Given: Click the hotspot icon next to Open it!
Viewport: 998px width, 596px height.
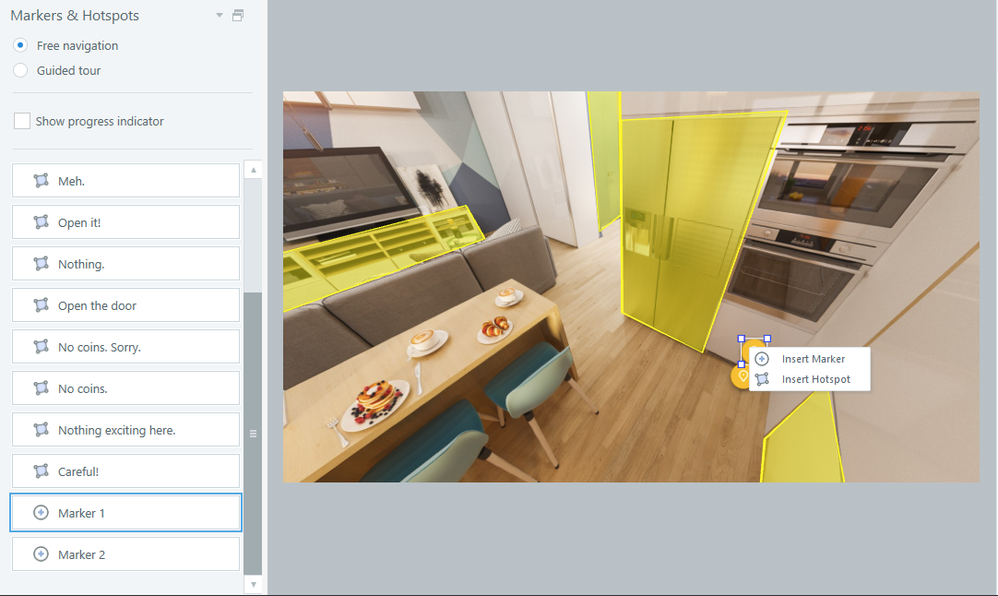Looking at the screenshot, I should pos(41,222).
